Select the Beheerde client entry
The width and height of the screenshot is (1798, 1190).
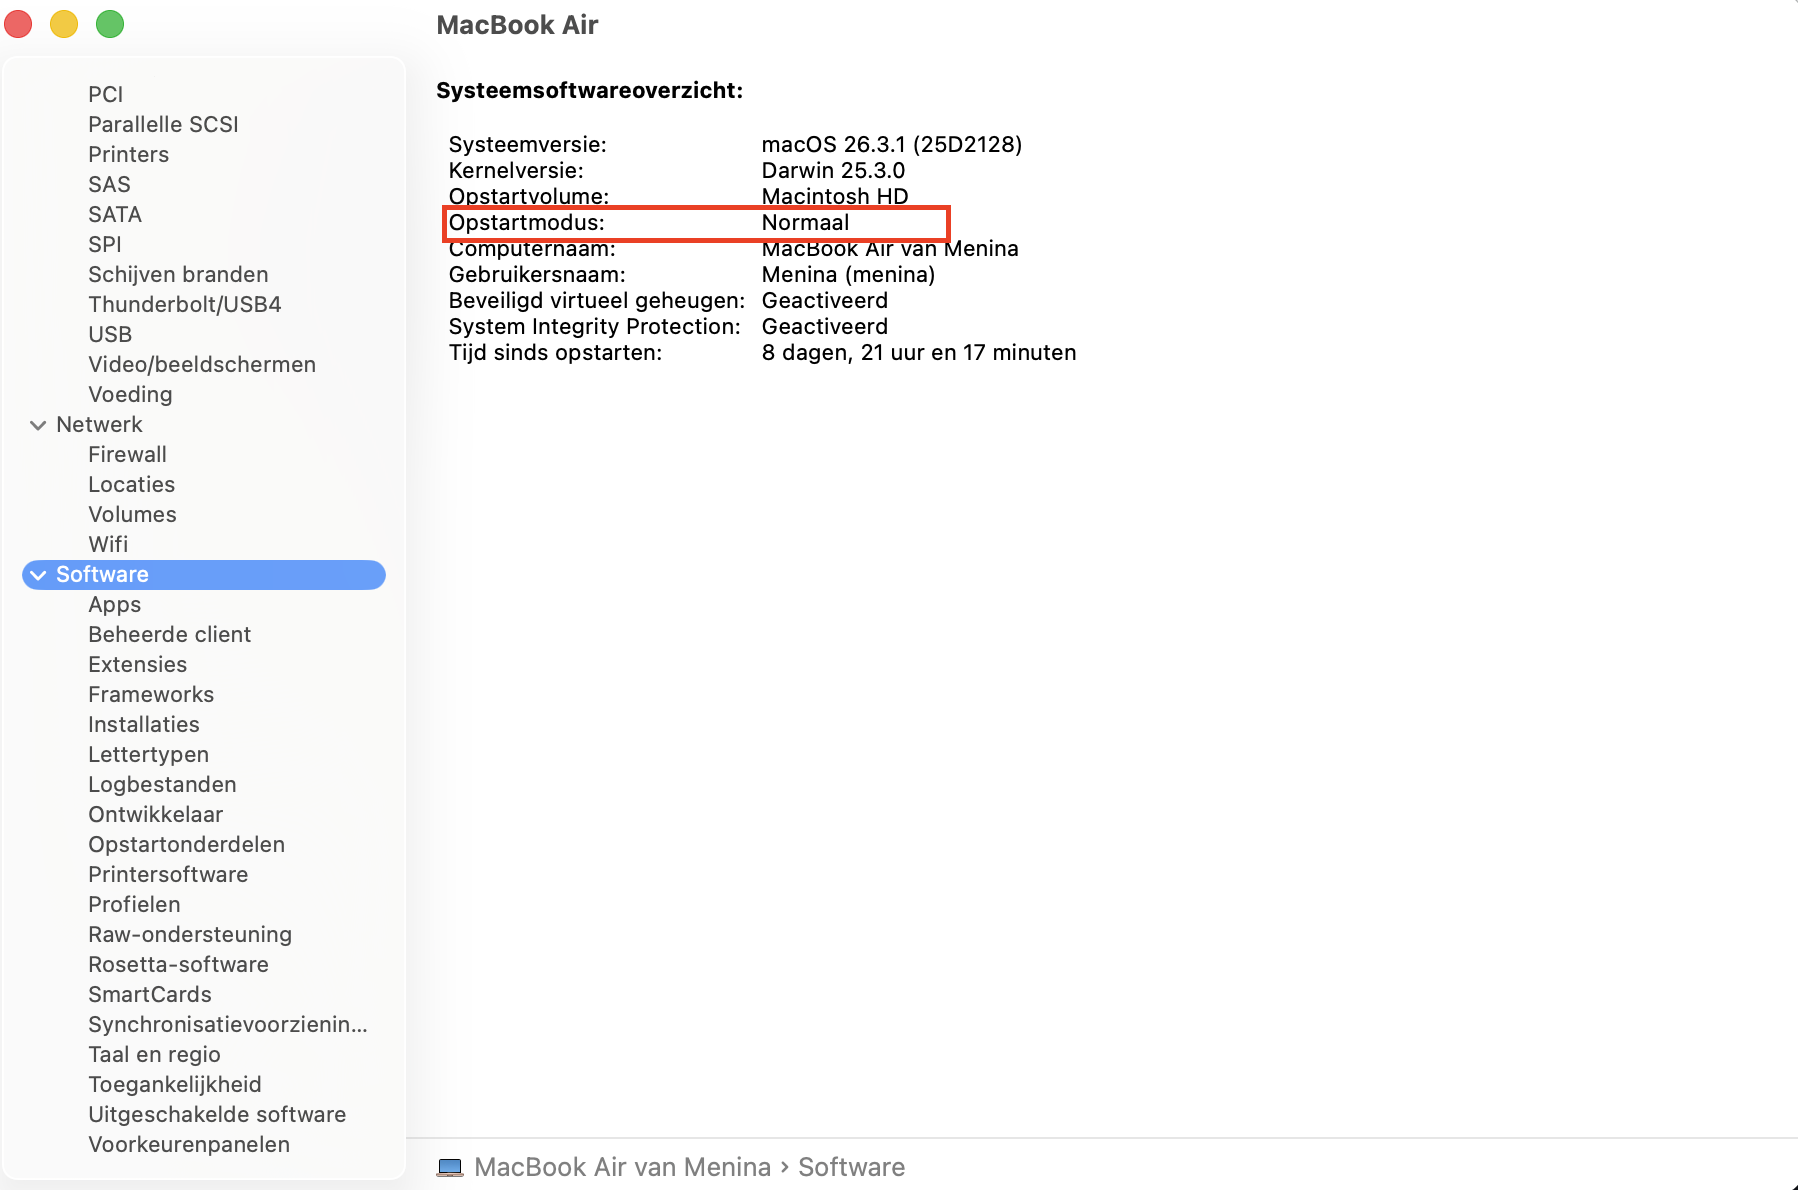pyautogui.click(x=169, y=634)
